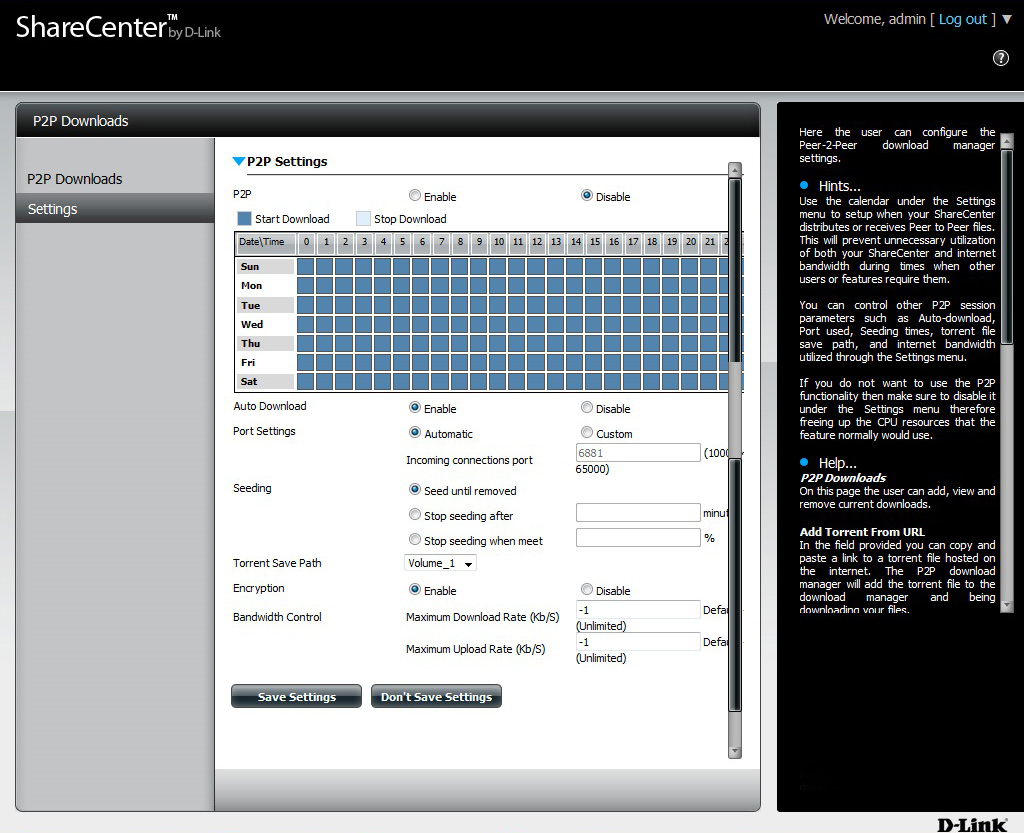Click the incoming connections port field
Viewport: 1024px width, 833px height.
(x=638, y=452)
